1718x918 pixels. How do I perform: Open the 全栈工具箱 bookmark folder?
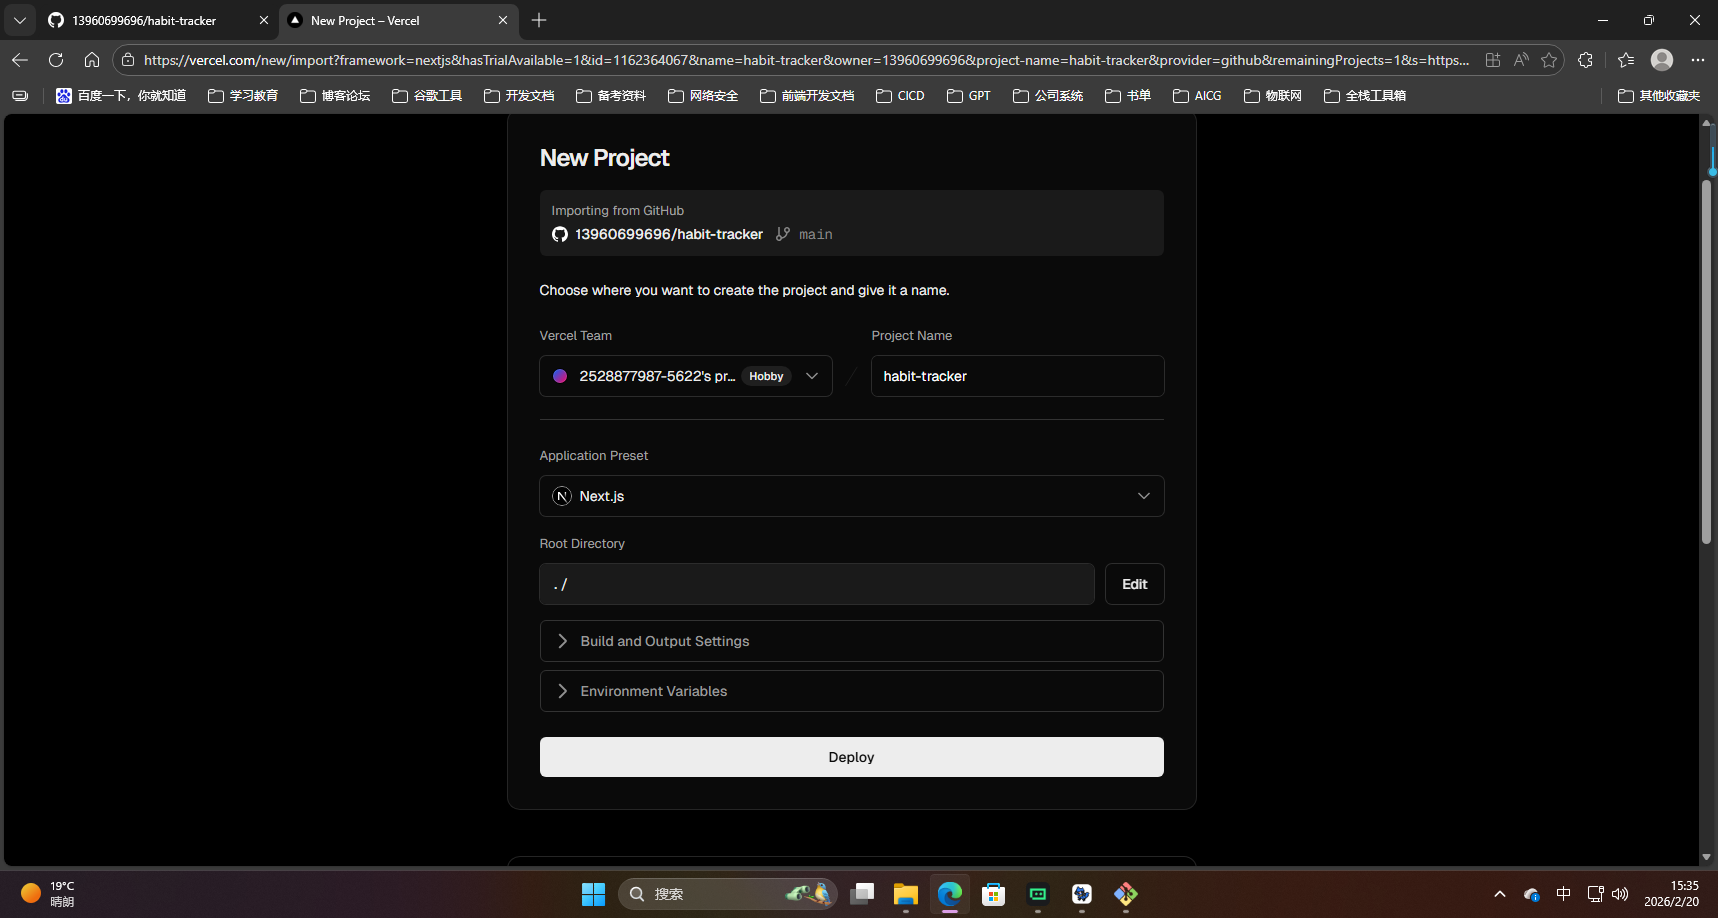(x=1365, y=96)
